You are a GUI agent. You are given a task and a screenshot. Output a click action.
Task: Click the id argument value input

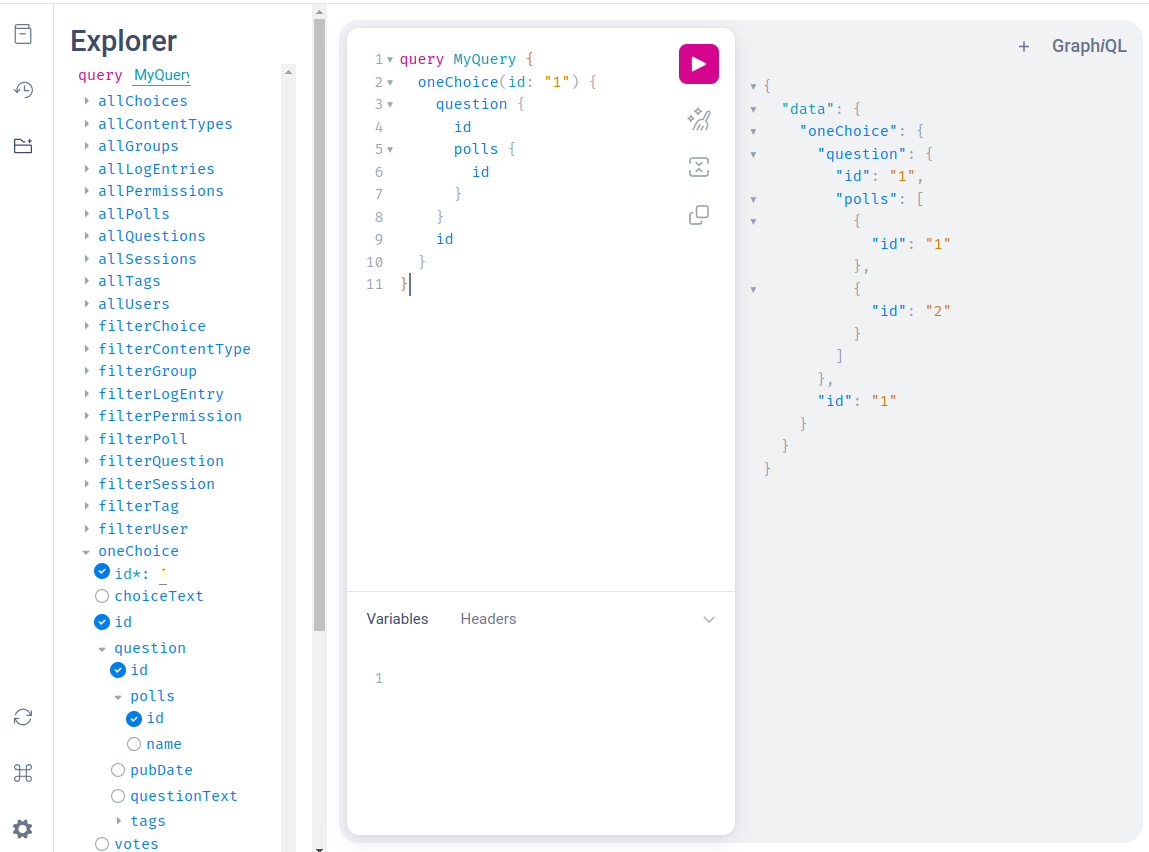pos(163,574)
